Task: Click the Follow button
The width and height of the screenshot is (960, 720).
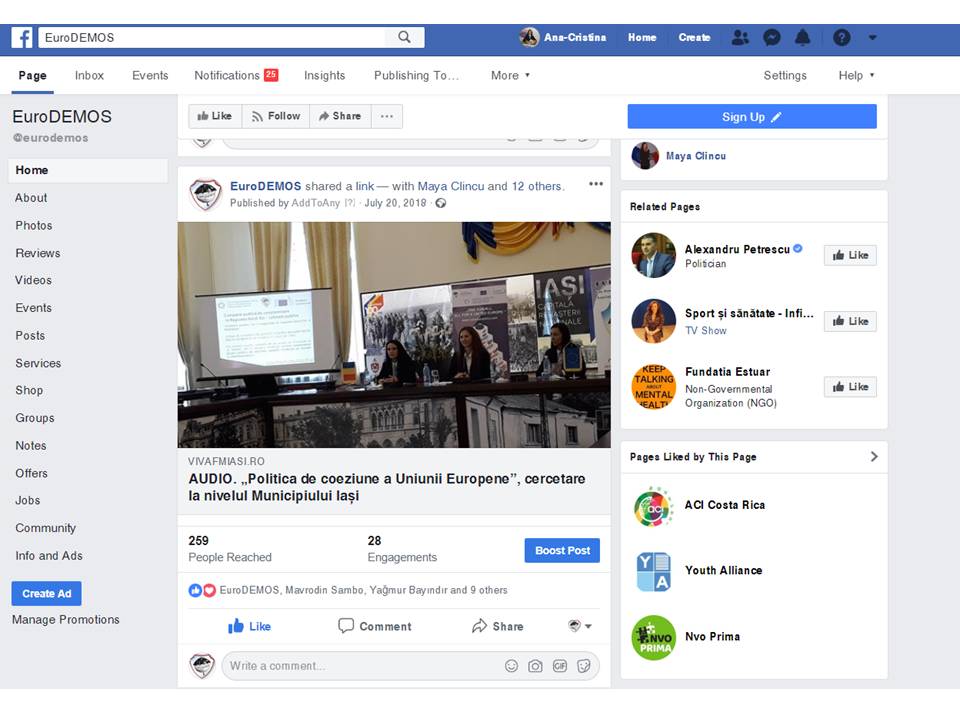Action: pyautogui.click(x=276, y=116)
